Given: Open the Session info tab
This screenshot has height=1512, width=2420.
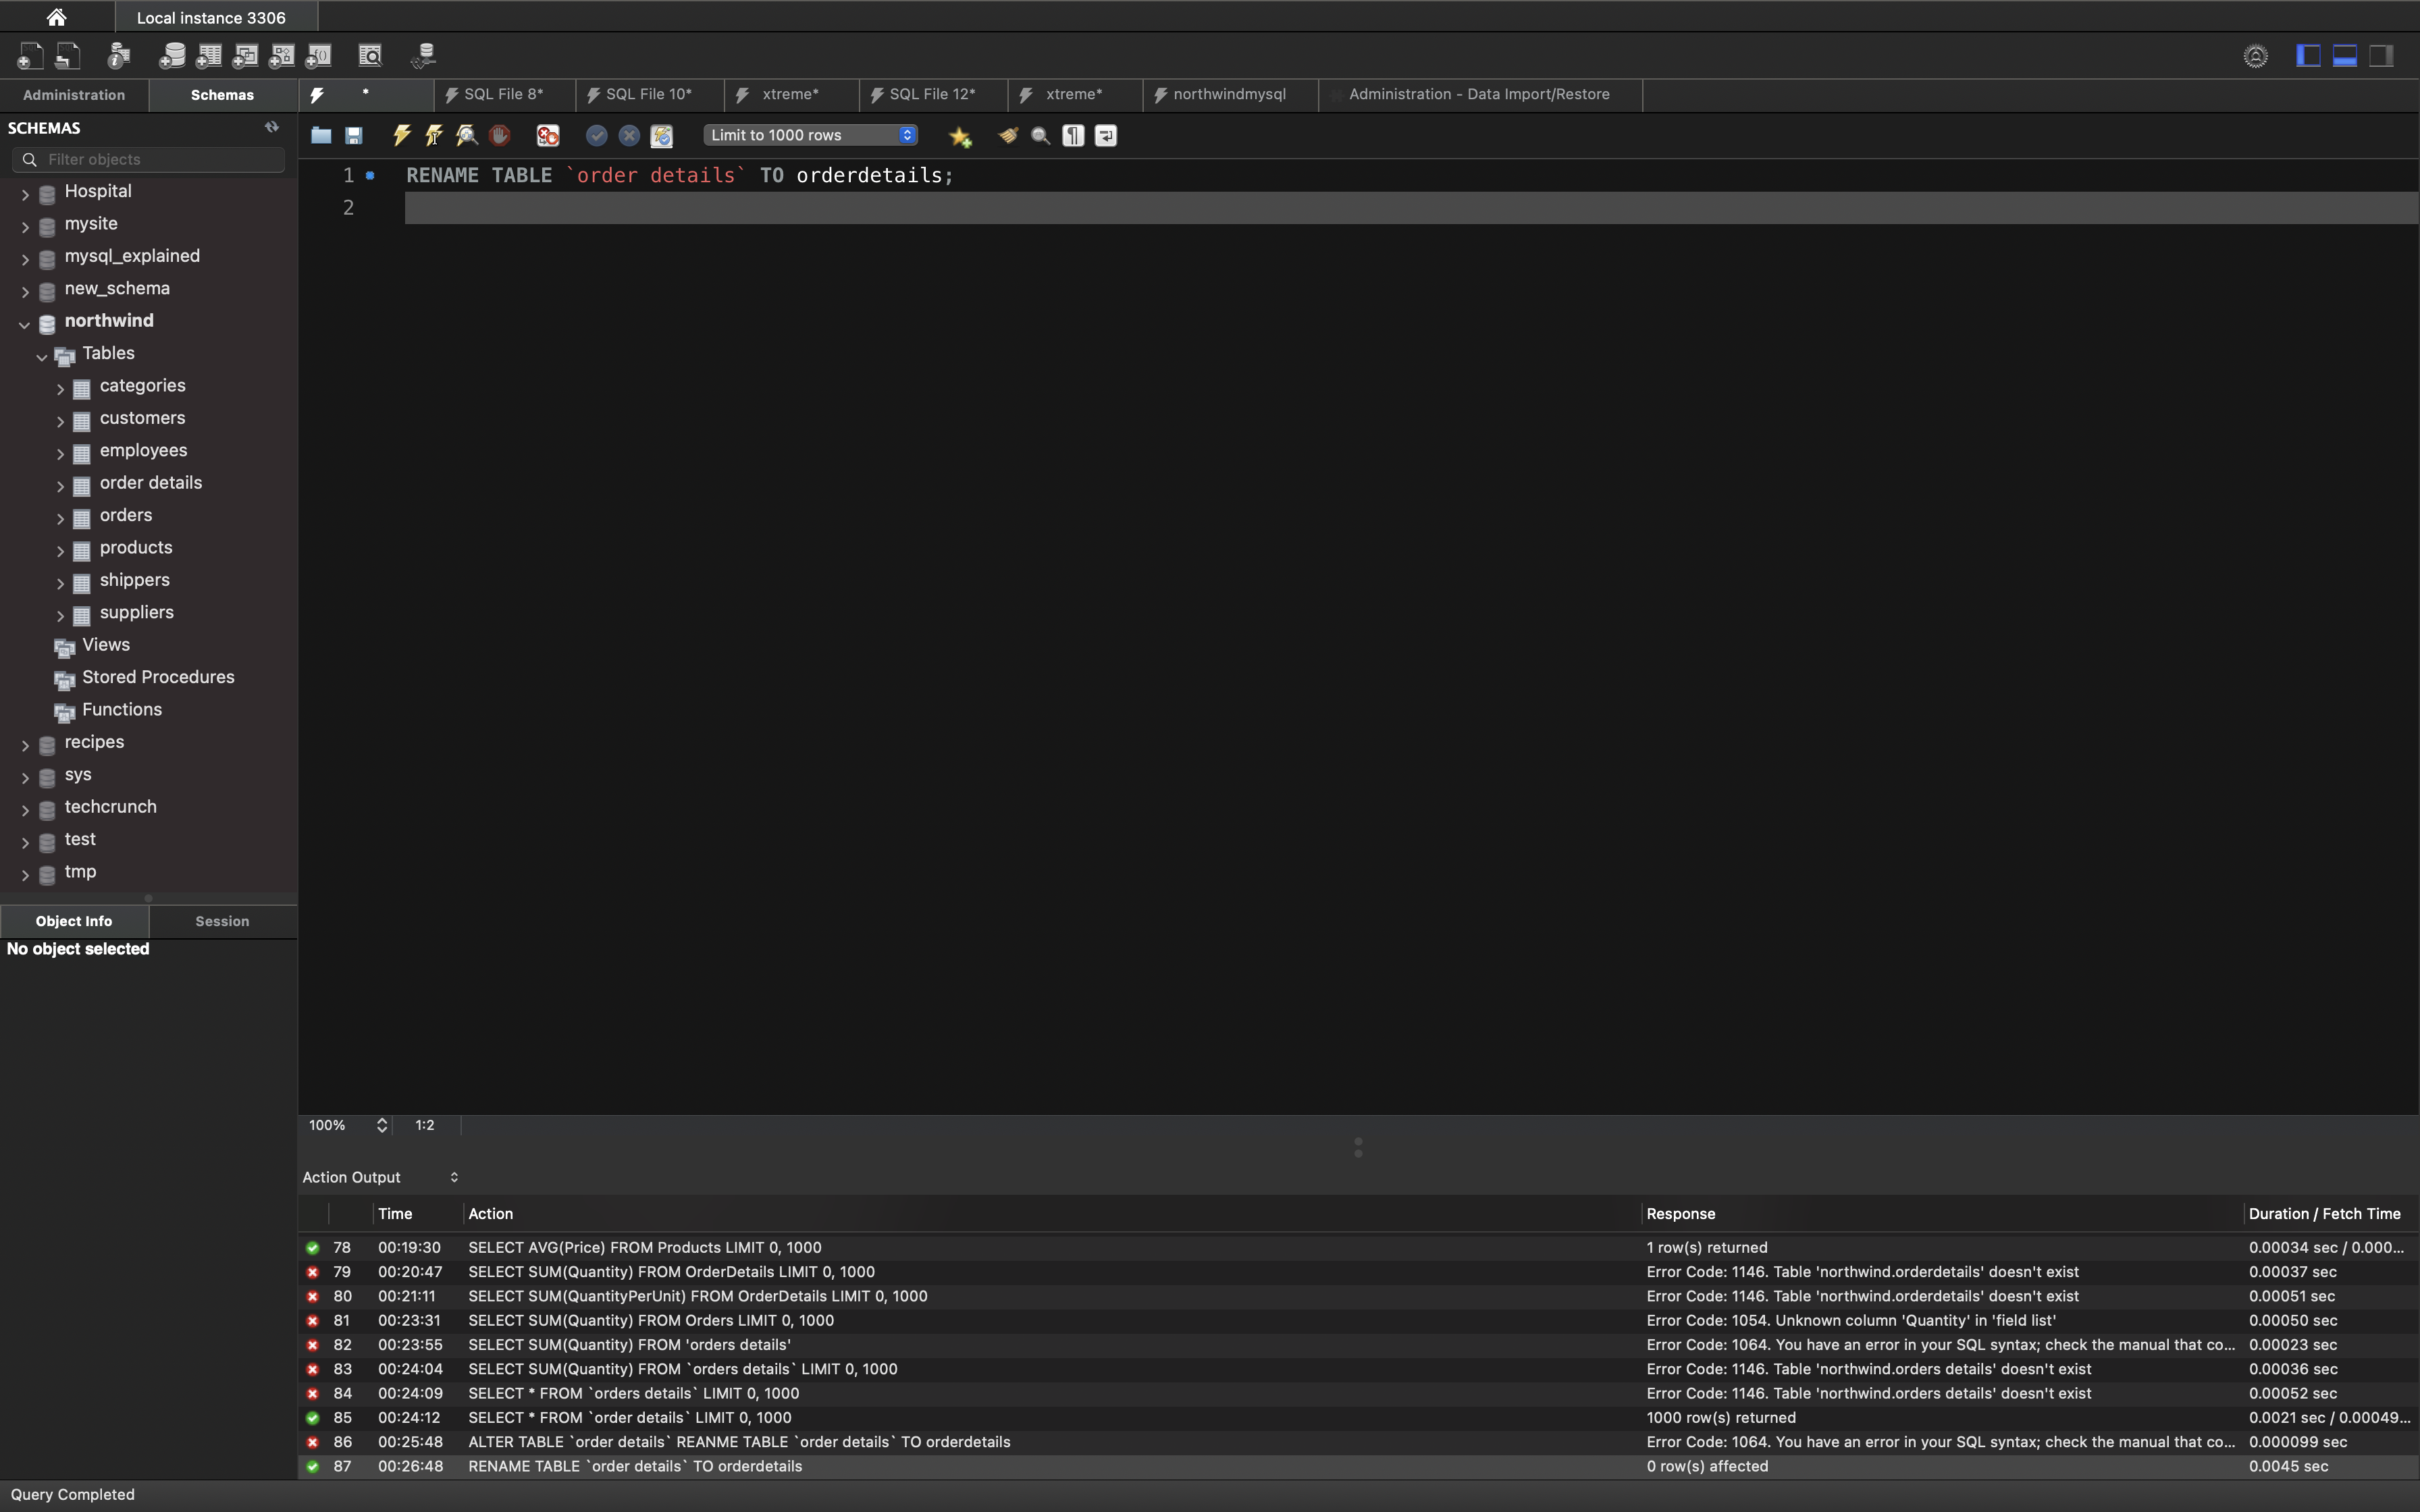Looking at the screenshot, I should tap(222, 921).
